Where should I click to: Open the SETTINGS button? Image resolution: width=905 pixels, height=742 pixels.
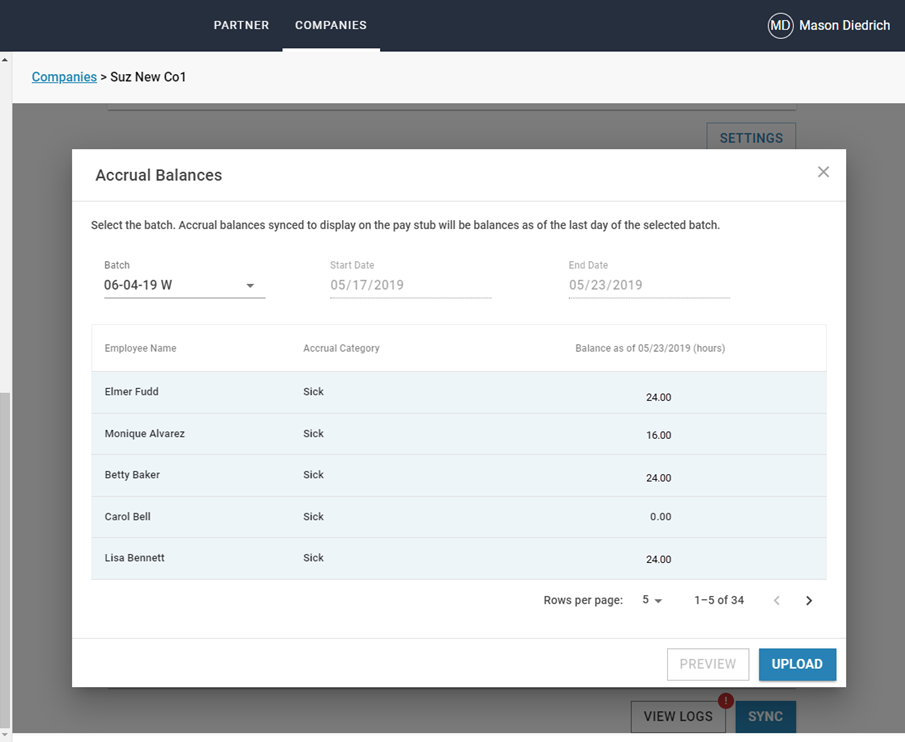[751, 137]
